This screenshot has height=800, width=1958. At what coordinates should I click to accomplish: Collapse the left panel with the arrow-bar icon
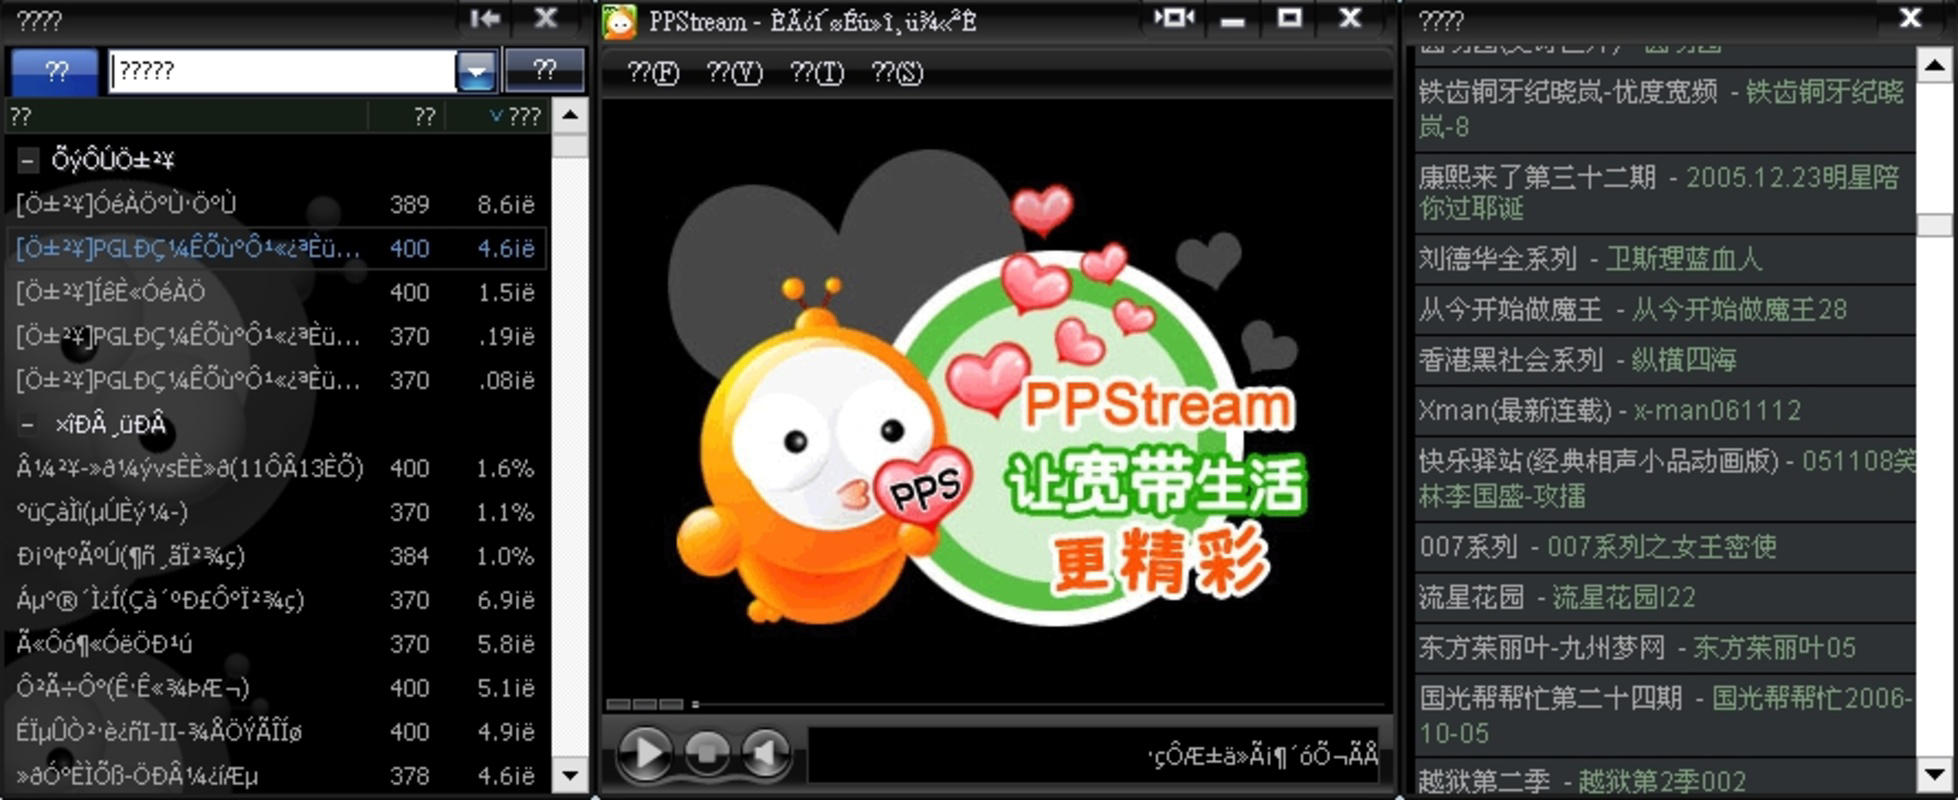(x=486, y=18)
